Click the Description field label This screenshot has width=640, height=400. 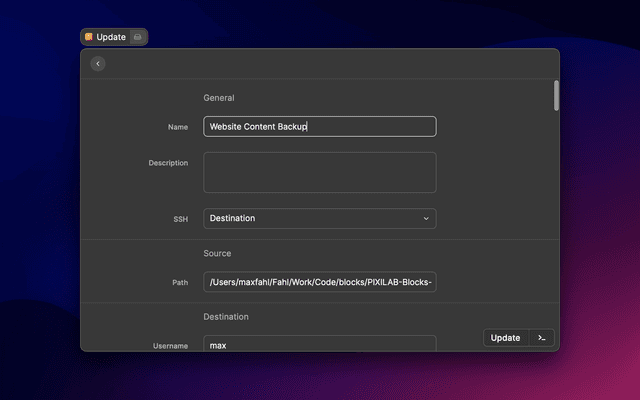tap(168, 163)
